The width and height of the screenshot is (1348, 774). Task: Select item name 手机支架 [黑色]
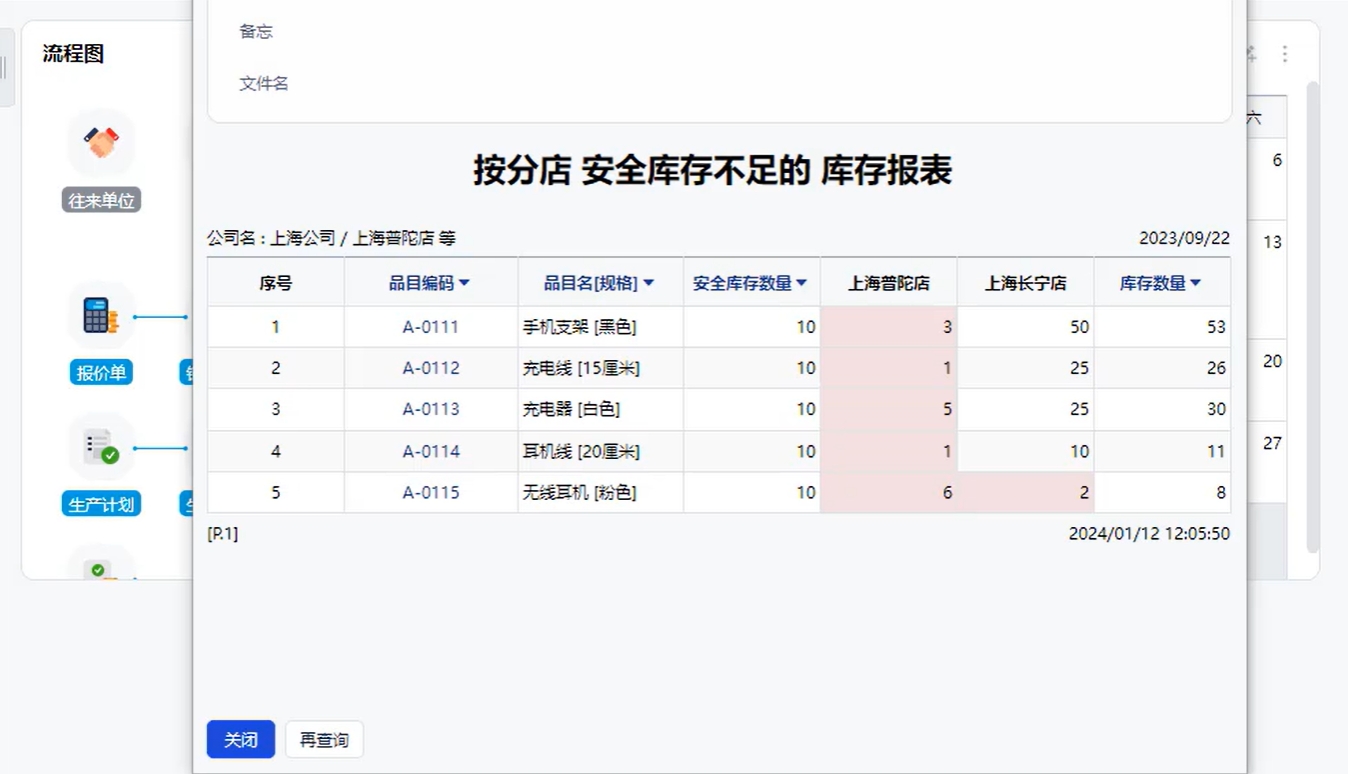pyautogui.click(x=580, y=327)
